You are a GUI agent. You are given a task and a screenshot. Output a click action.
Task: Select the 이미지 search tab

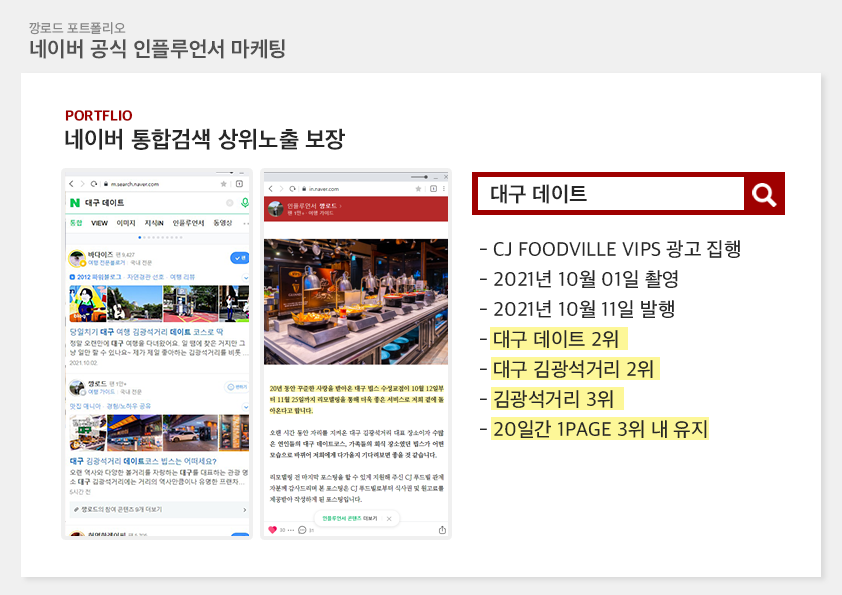tap(126, 223)
